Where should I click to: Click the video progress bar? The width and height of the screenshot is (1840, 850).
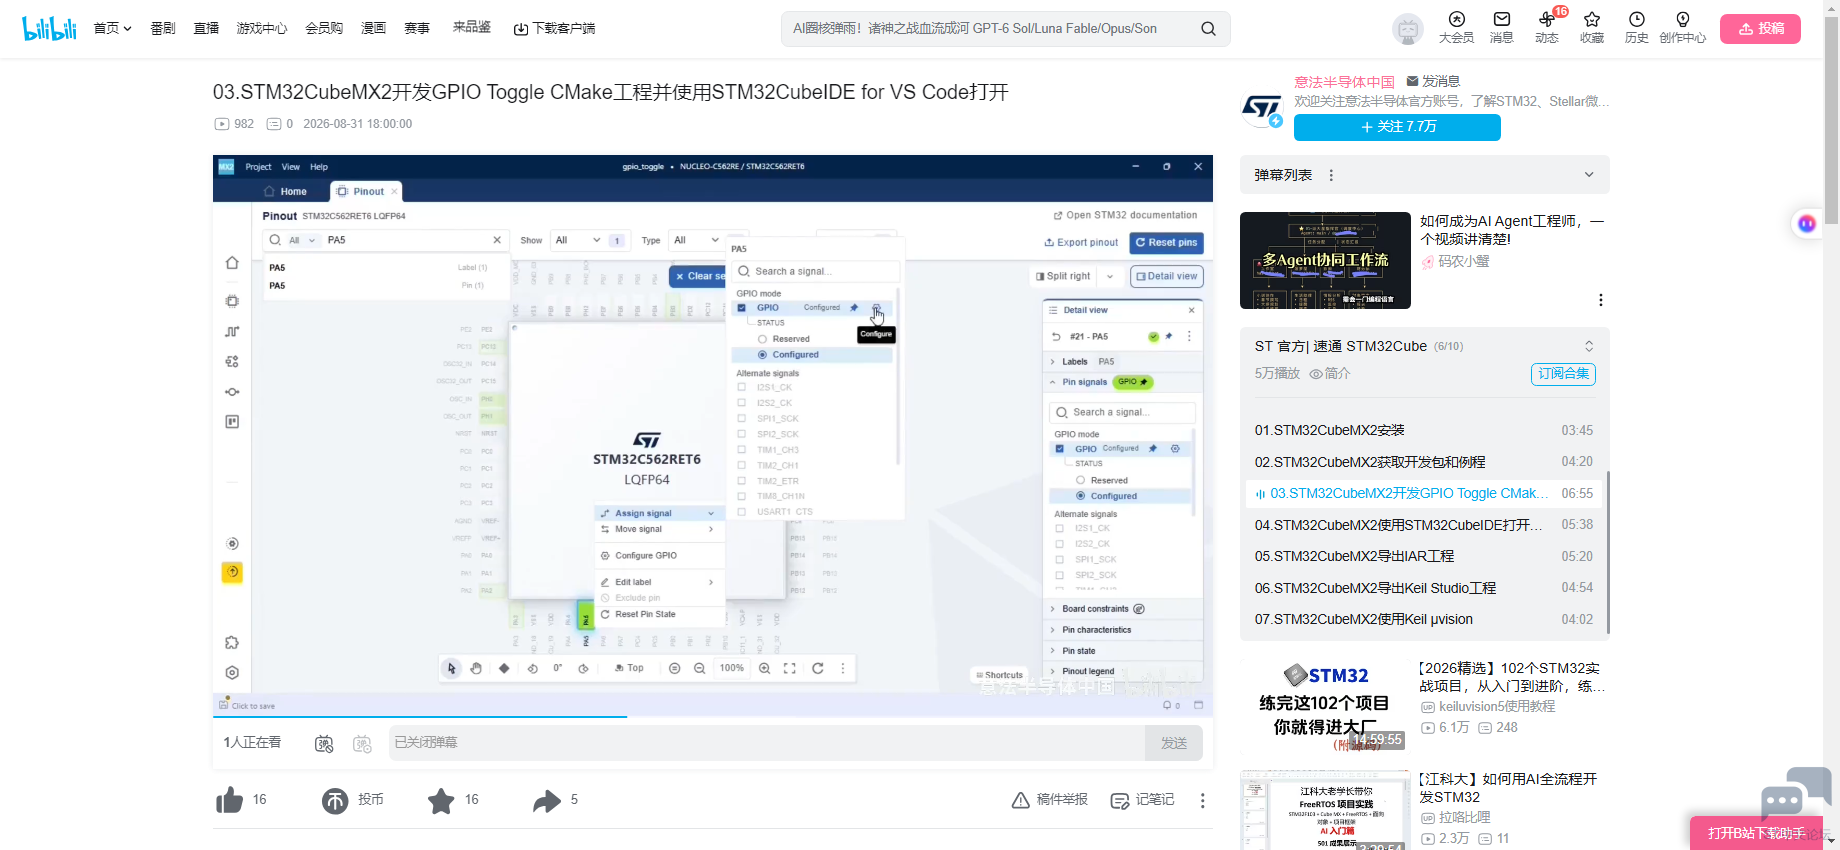click(712, 717)
